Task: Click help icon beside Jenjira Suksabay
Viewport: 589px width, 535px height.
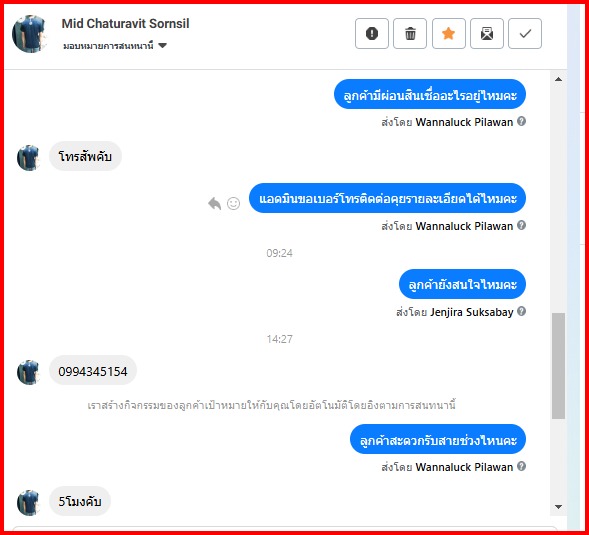Action: [x=521, y=311]
